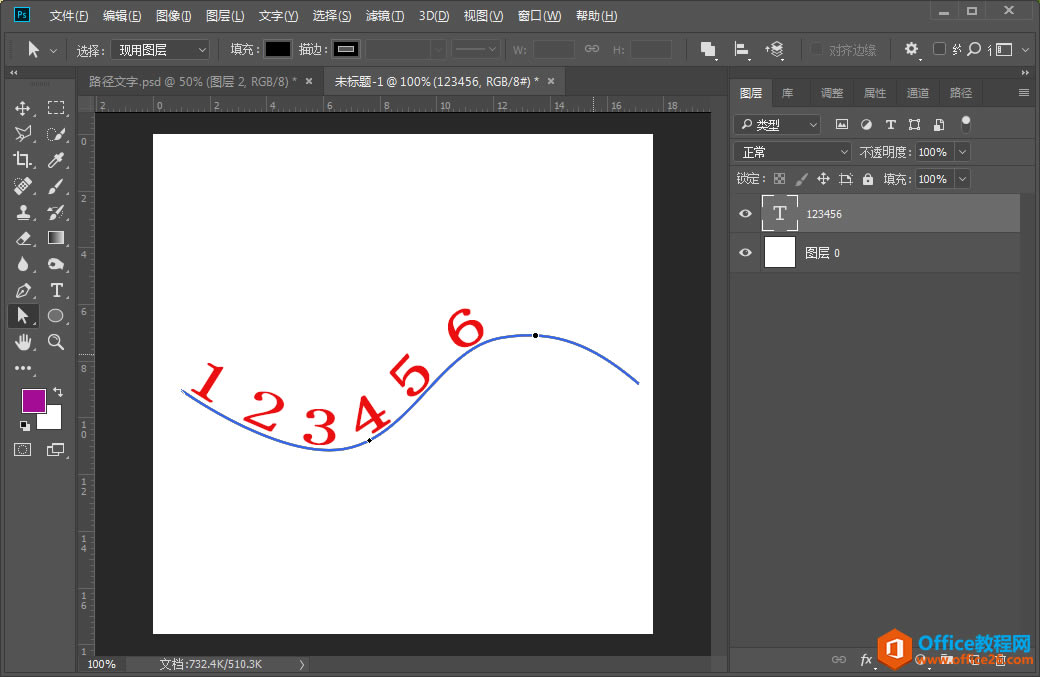This screenshot has height=677, width=1040.
Task: Open the 文件(F) menu
Action: [68, 15]
